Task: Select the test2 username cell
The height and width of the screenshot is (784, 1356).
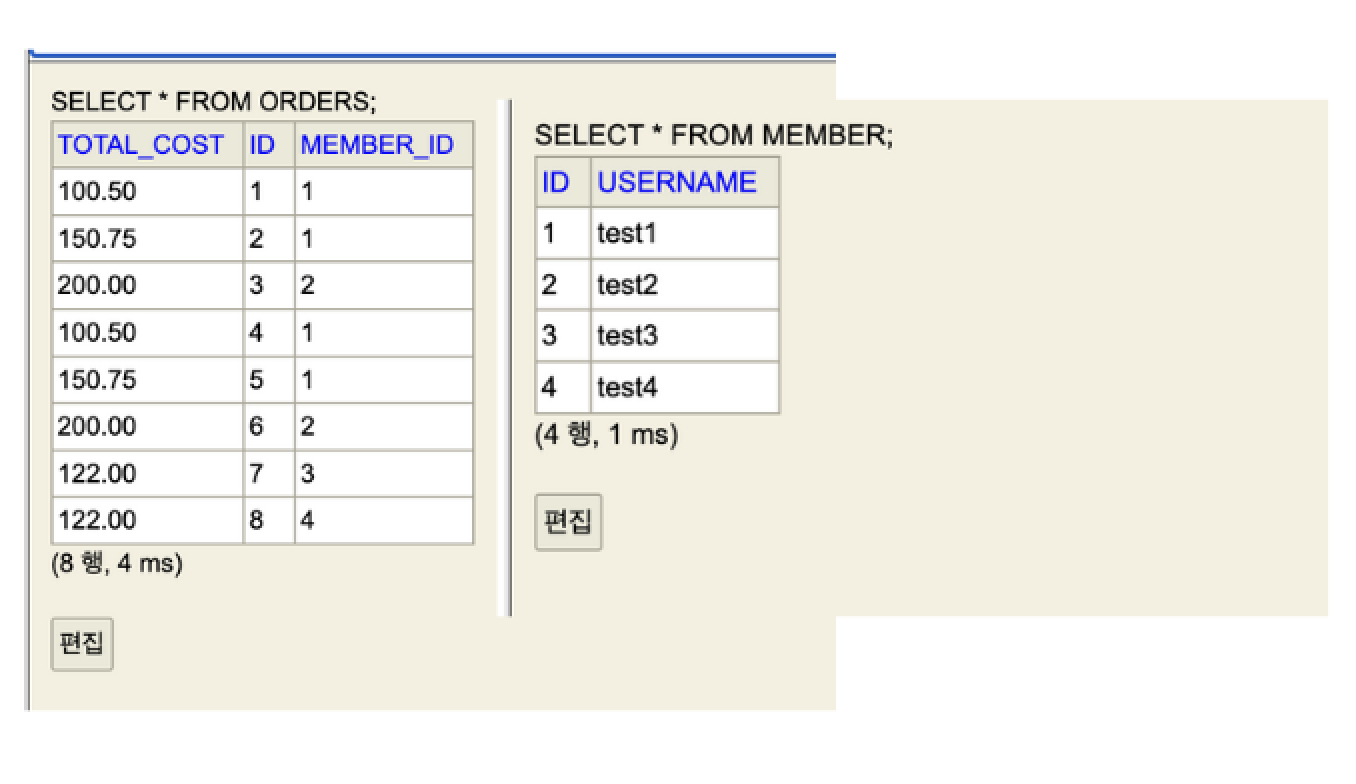Action: pyautogui.click(x=627, y=285)
